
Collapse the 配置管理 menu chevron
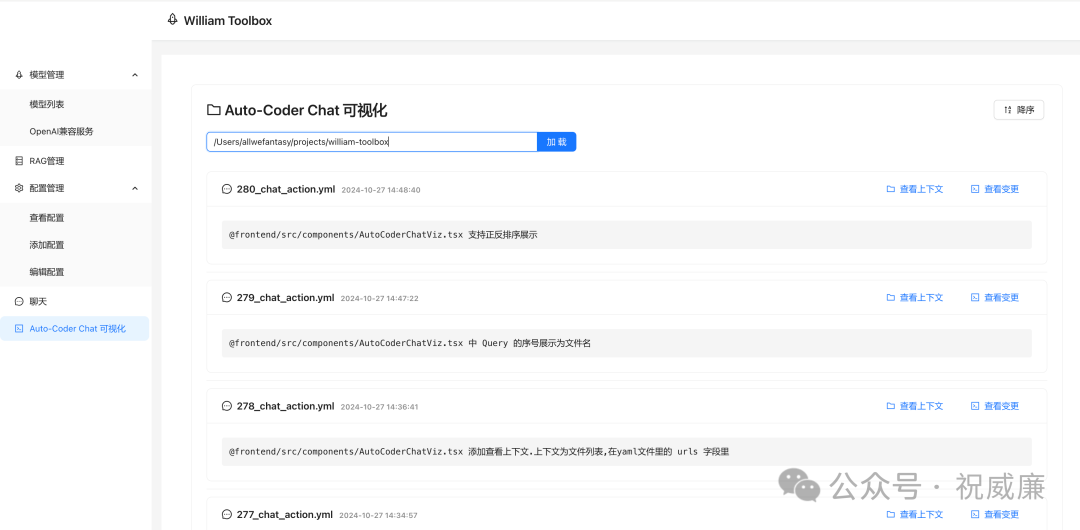(135, 187)
